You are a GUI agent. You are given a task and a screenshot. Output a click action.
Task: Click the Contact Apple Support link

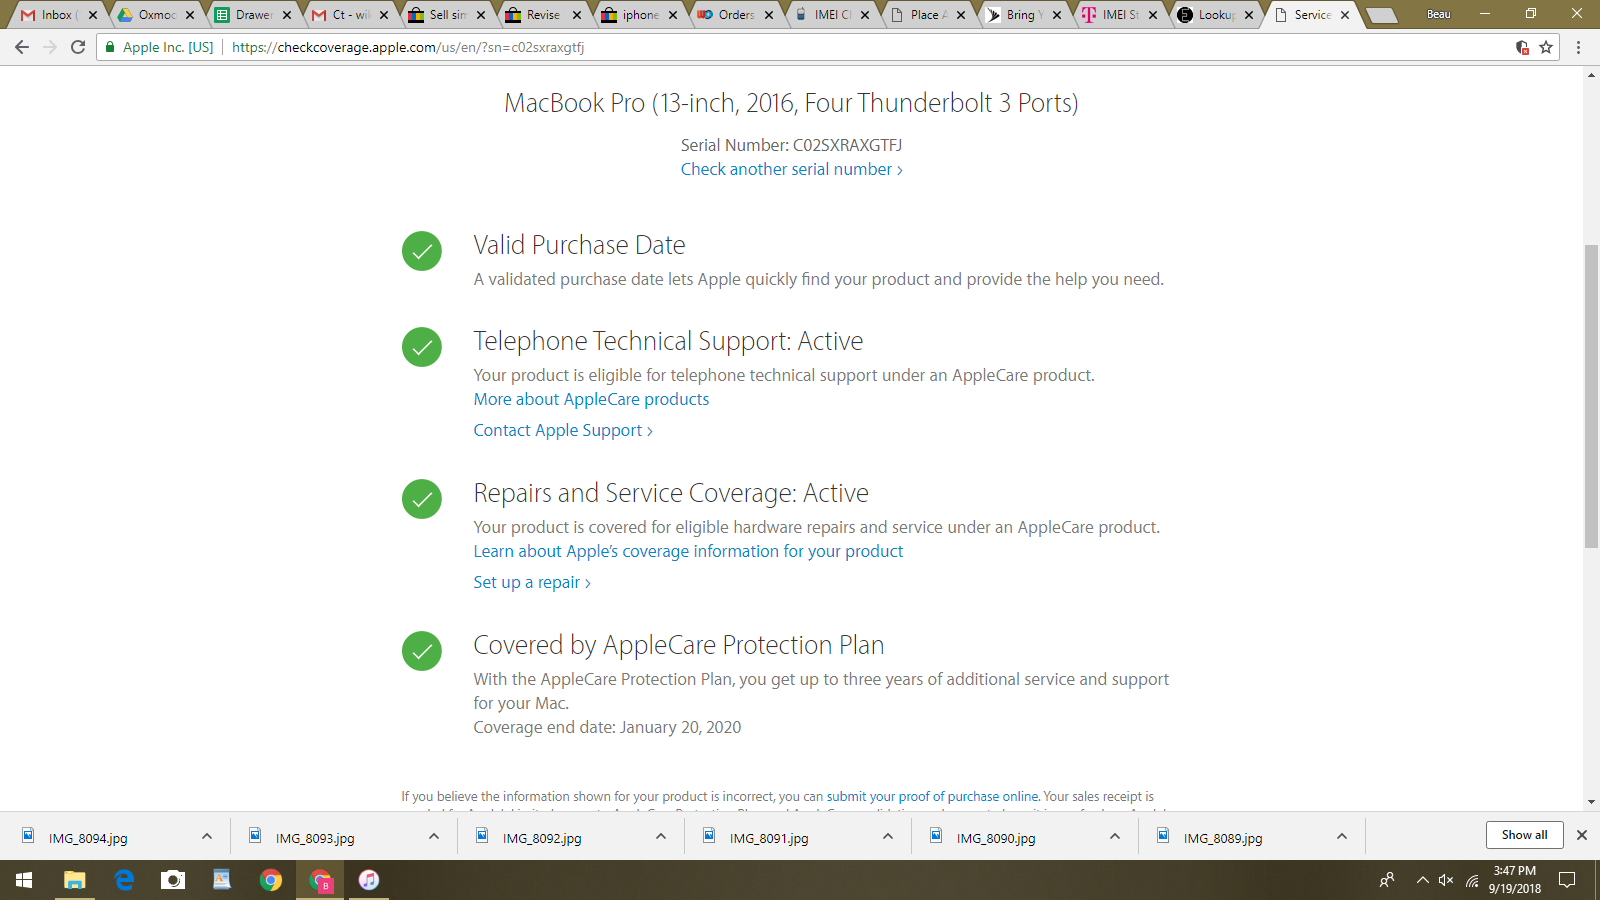coord(563,430)
